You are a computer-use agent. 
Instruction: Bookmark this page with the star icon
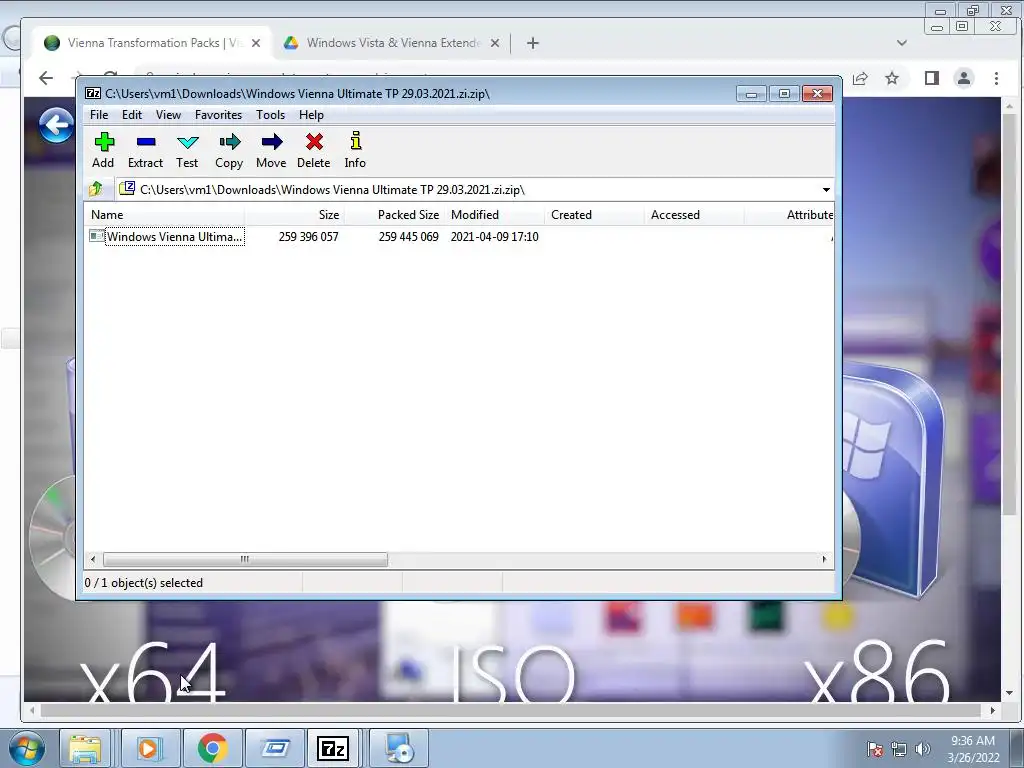point(892,78)
